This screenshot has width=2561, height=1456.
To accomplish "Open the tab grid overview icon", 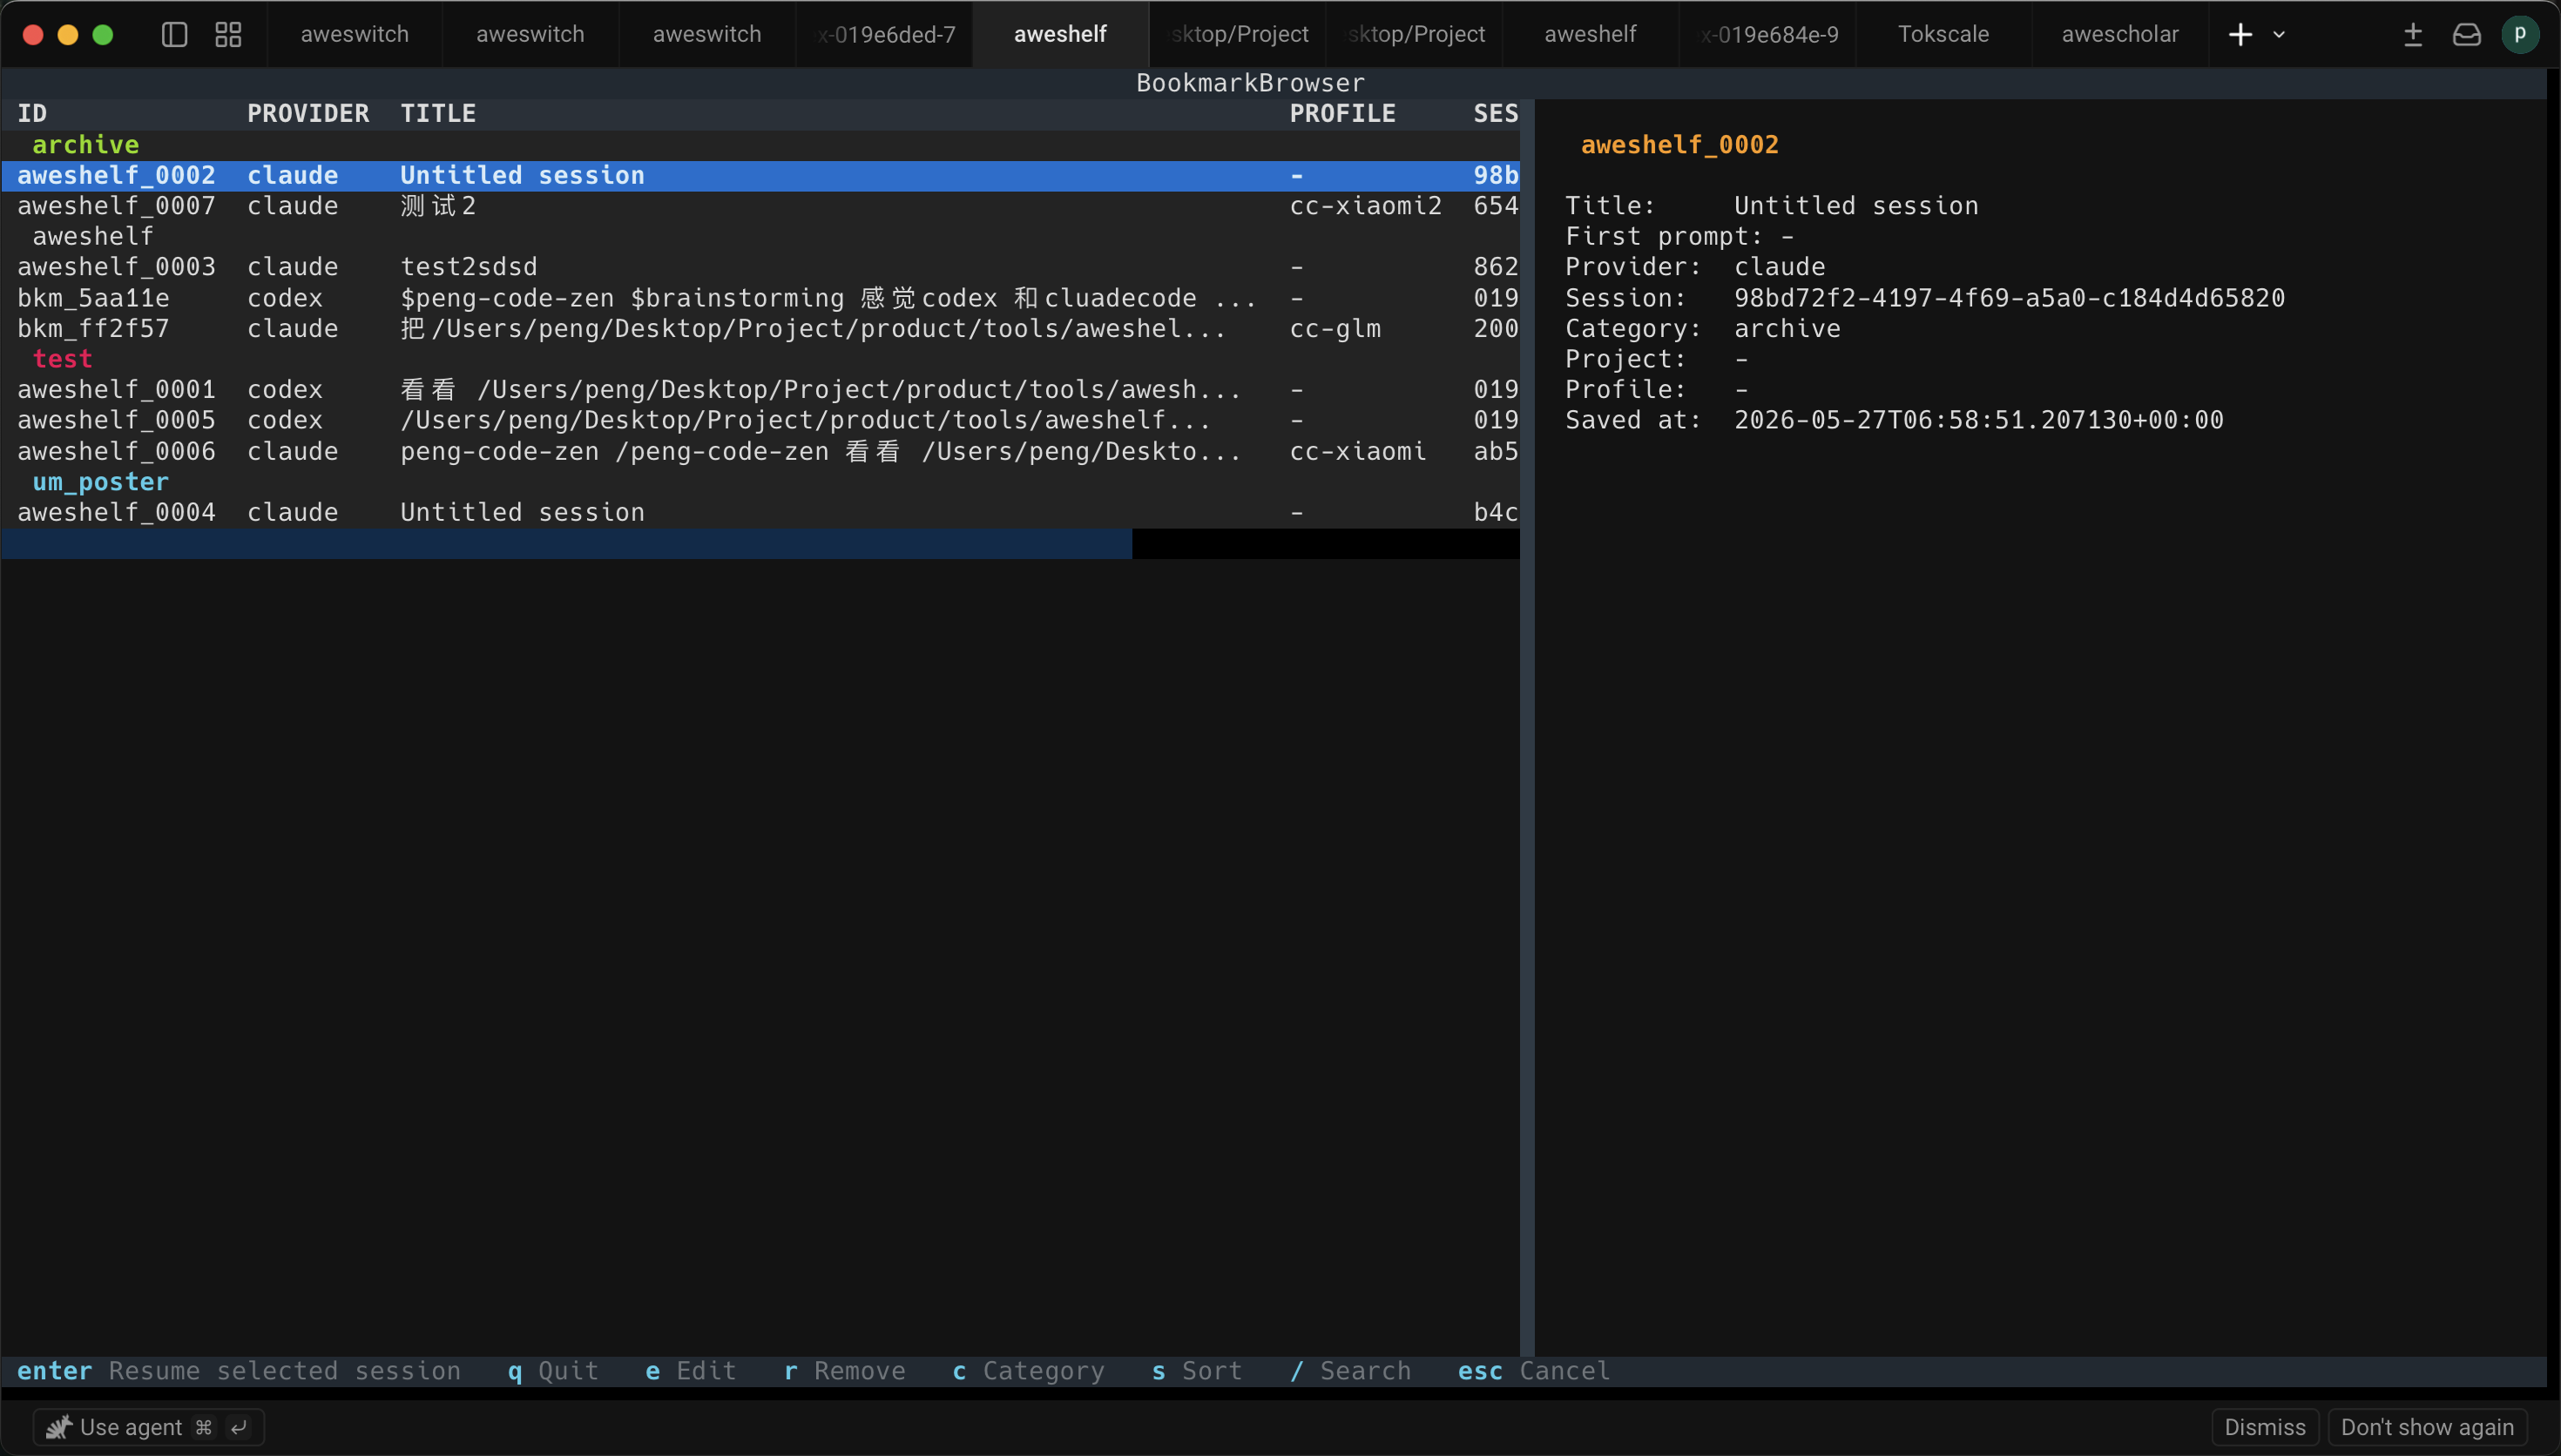I will click(x=228, y=34).
